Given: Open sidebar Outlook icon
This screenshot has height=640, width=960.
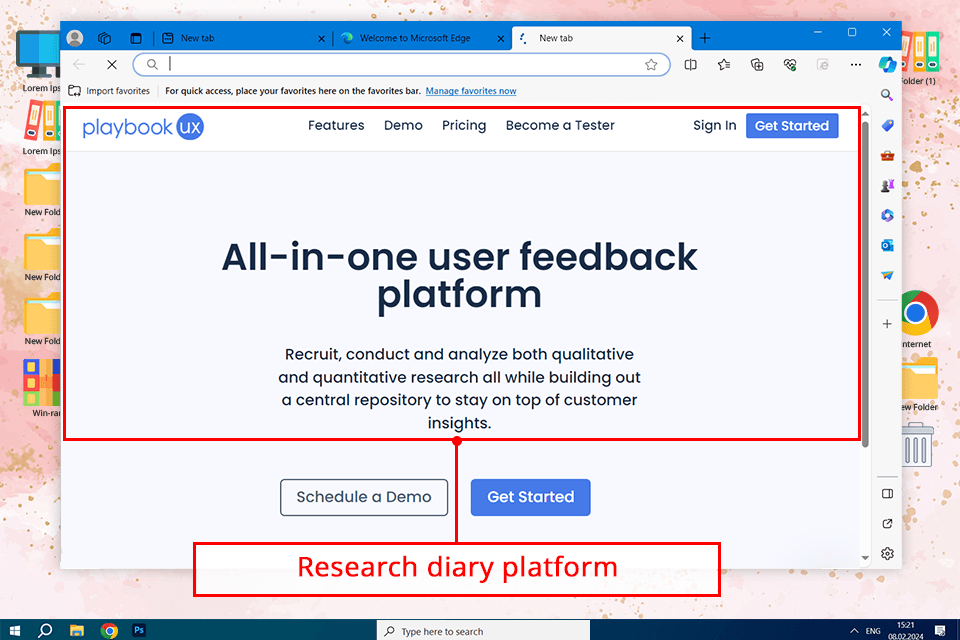Looking at the screenshot, I should point(887,245).
